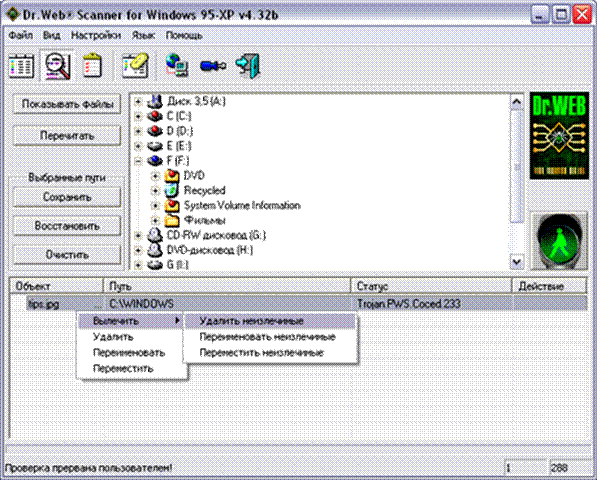
Task: Click the exit door toolbar icon
Action: [x=247, y=66]
